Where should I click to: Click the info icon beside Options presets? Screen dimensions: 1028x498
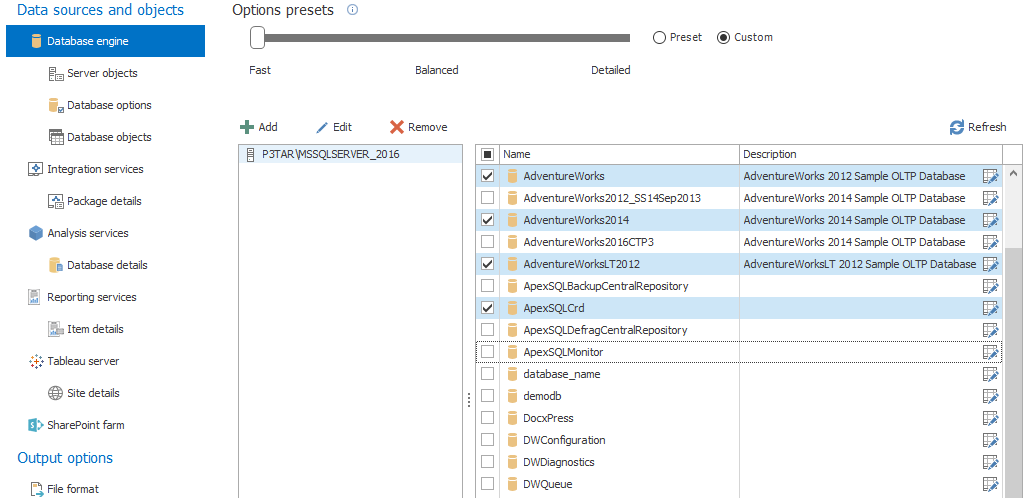pos(352,10)
